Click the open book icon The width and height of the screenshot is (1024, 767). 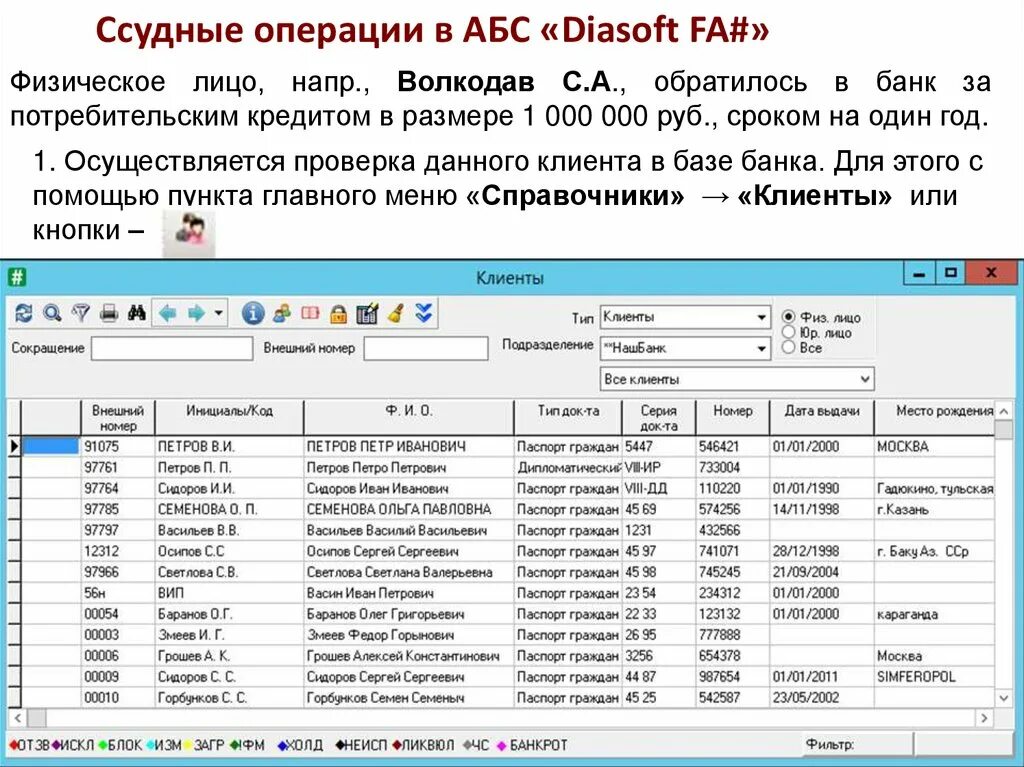[310, 314]
